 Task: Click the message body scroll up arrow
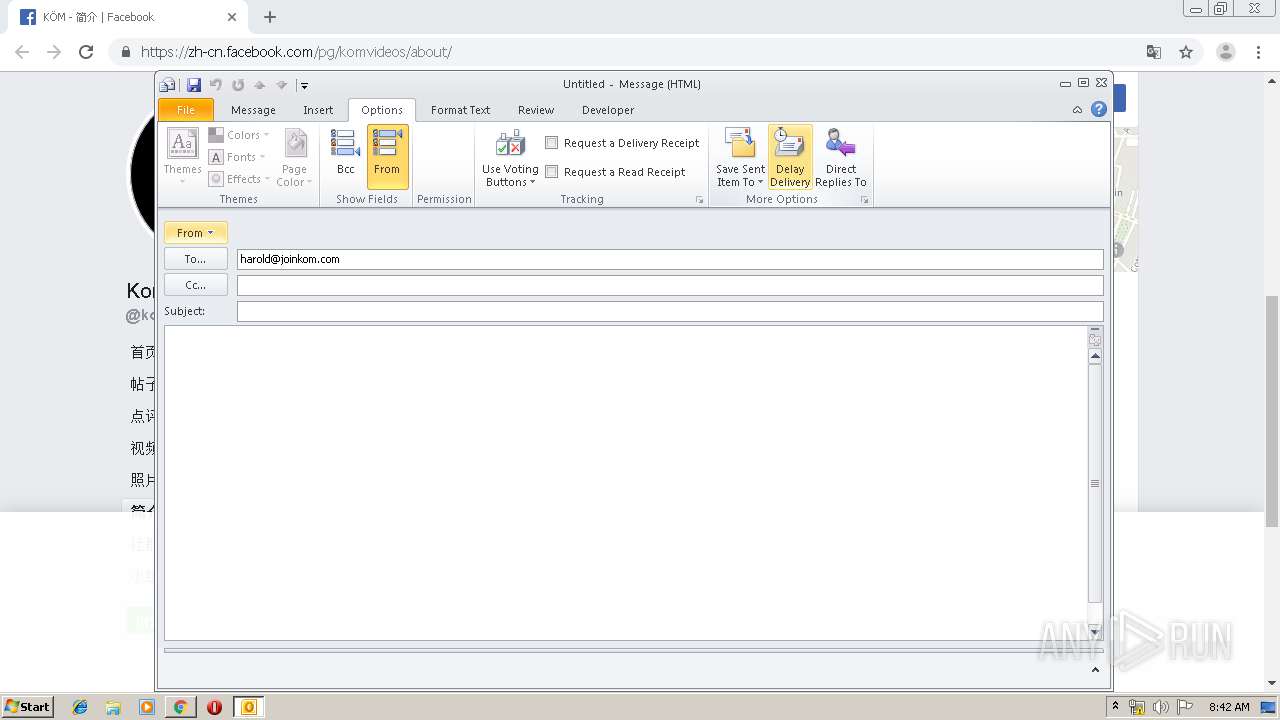tap(1095, 356)
